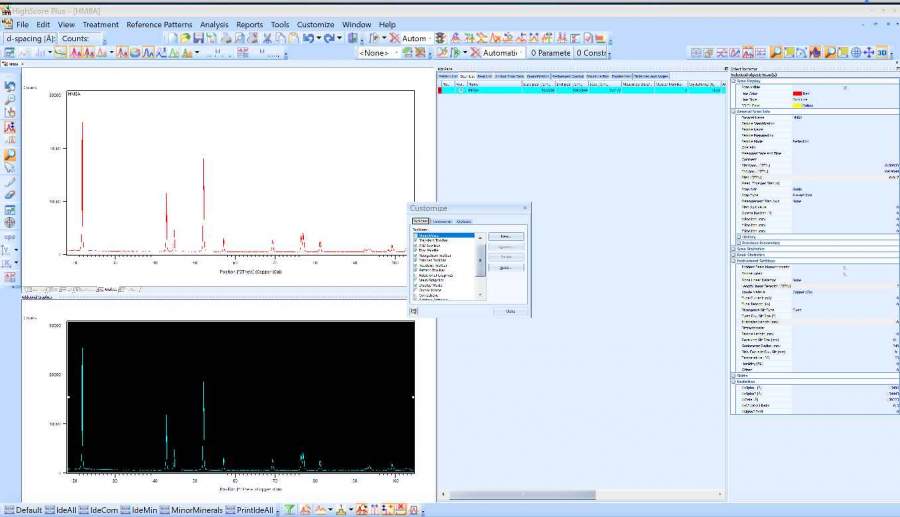Click the Redo icon in the toolbar

point(330,38)
